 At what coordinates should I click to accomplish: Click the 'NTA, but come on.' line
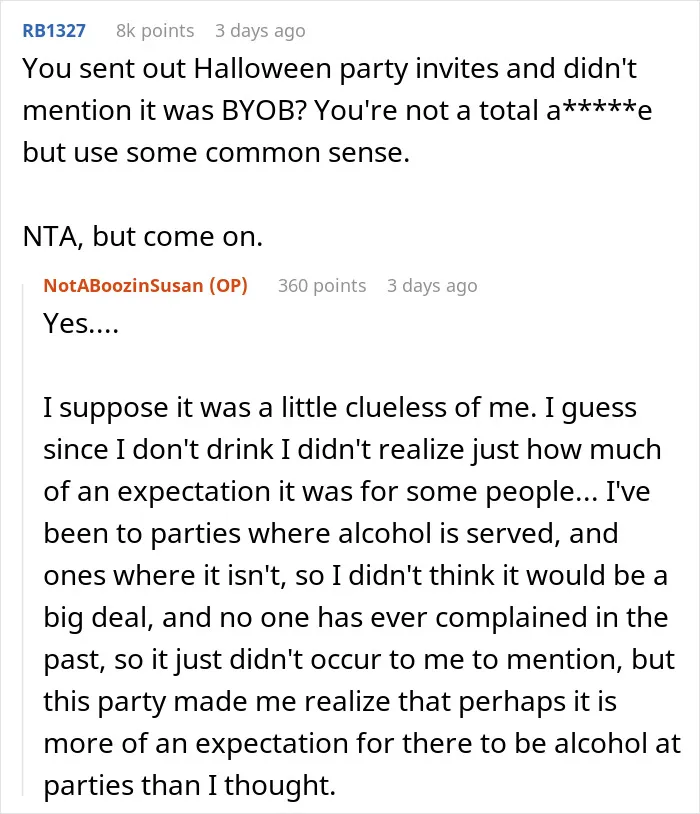coord(143,236)
